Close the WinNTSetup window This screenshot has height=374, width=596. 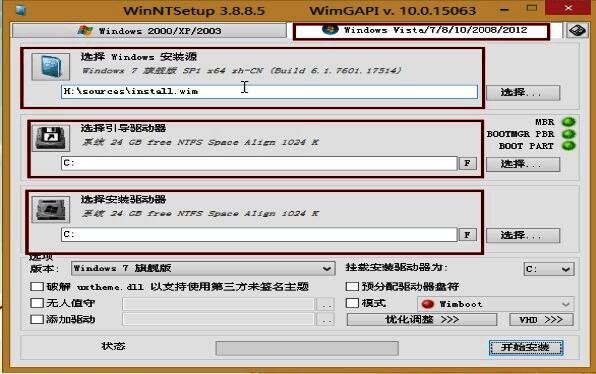coord(569,8)
